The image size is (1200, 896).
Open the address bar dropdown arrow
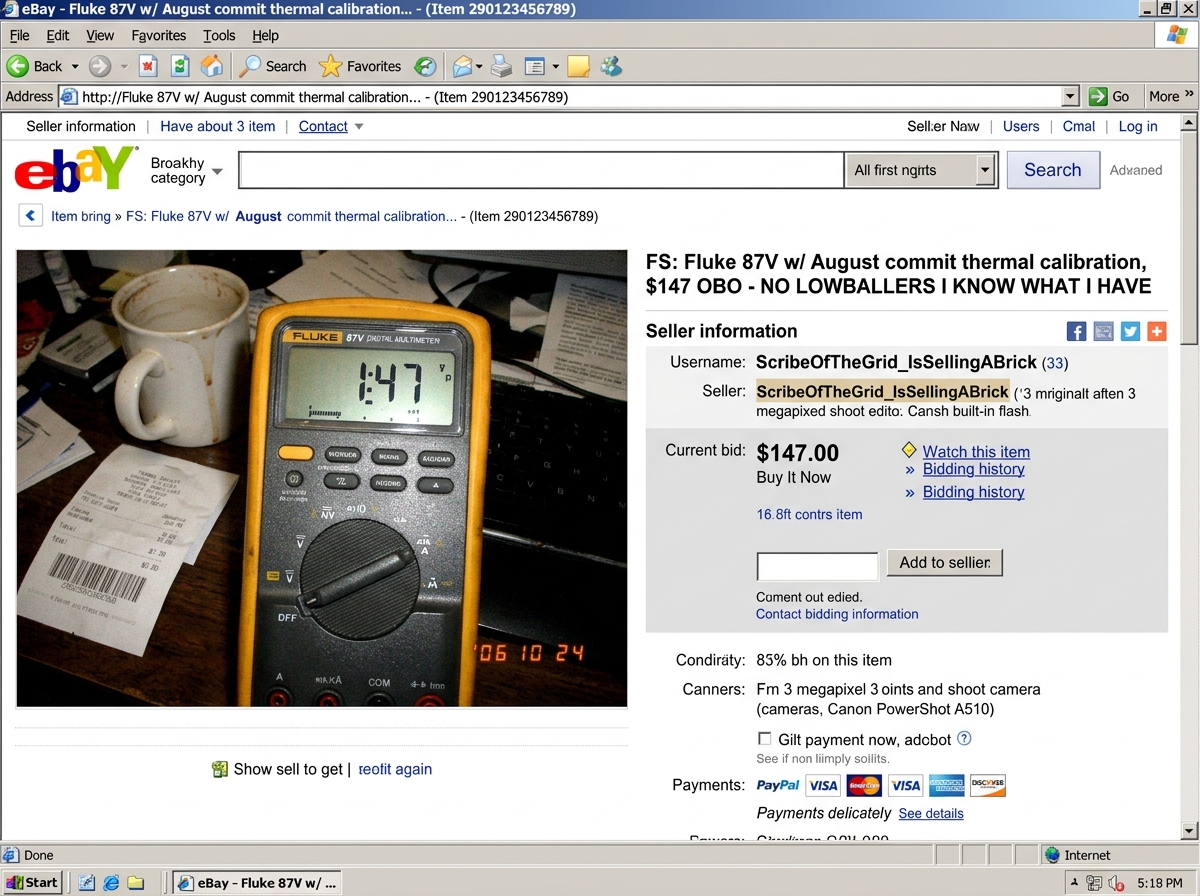click(x=1070, y=97)
